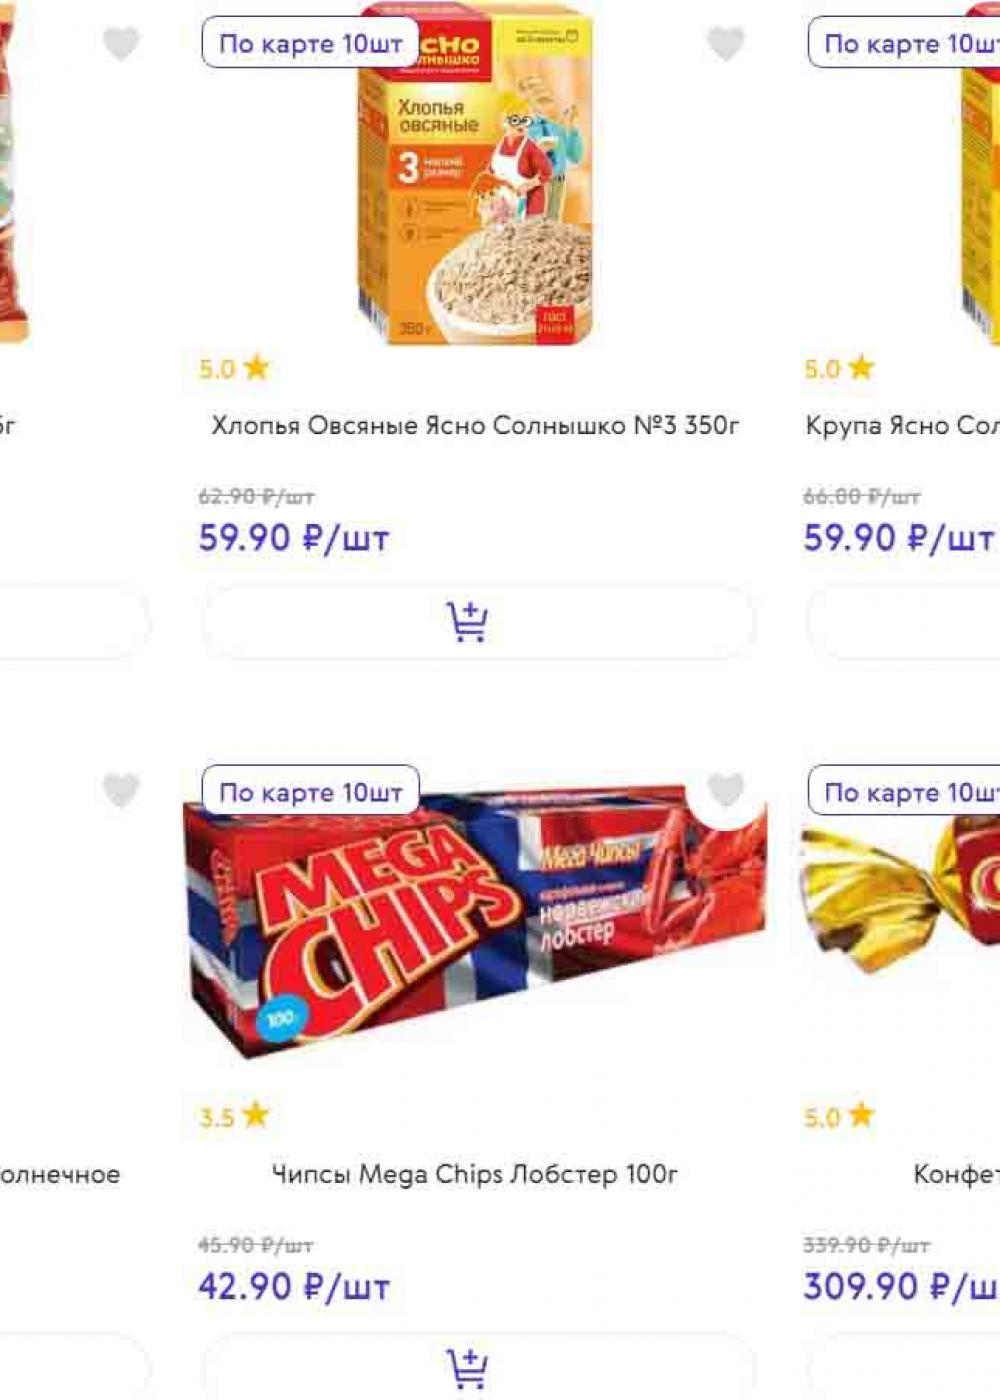
Task: Open the oat flakes box product image
Action: pos(477,175)
